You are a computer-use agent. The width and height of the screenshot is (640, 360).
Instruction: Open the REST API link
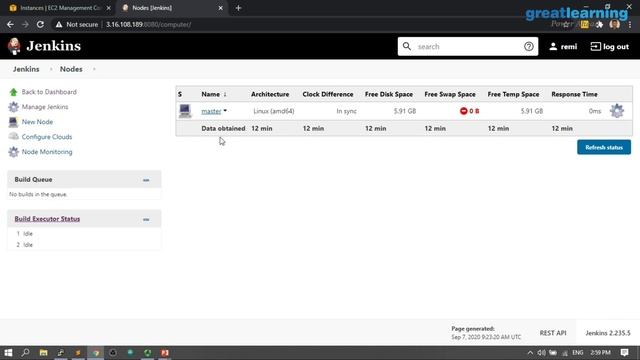(x=553, y=333)
